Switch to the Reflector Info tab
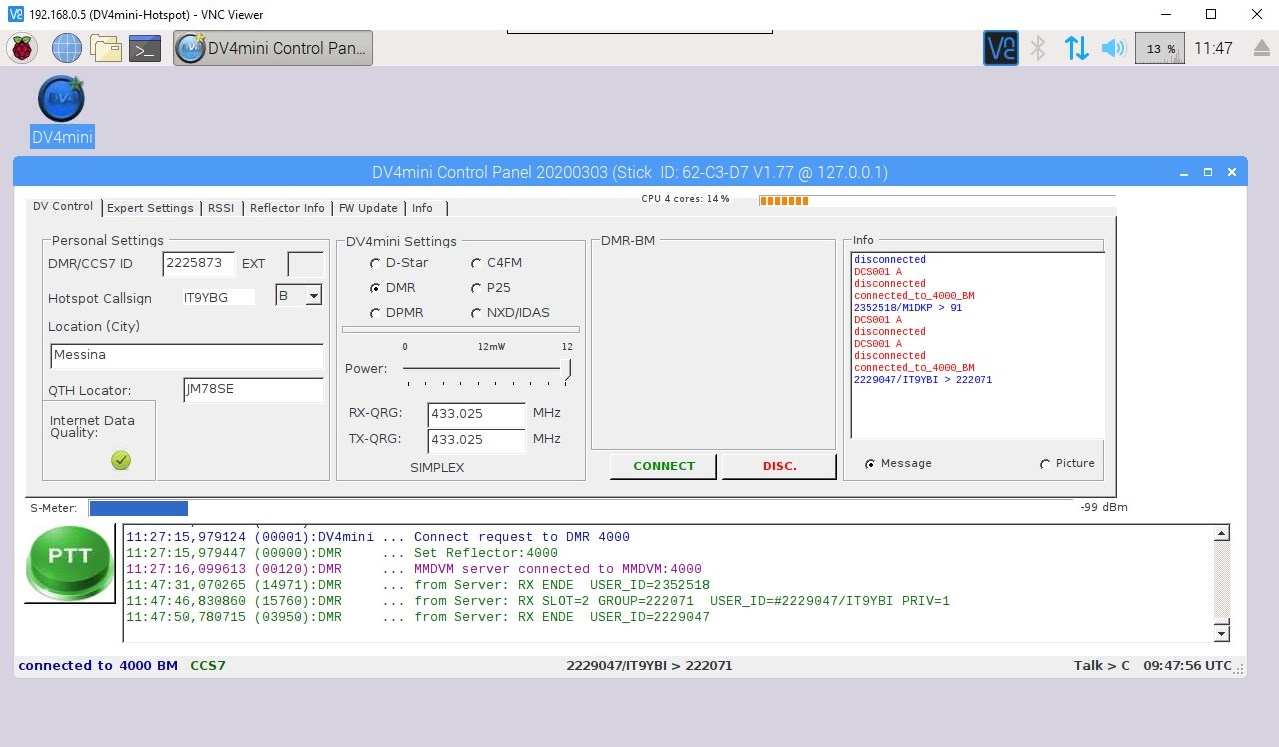1279x747 pixels. coord(287,208)
